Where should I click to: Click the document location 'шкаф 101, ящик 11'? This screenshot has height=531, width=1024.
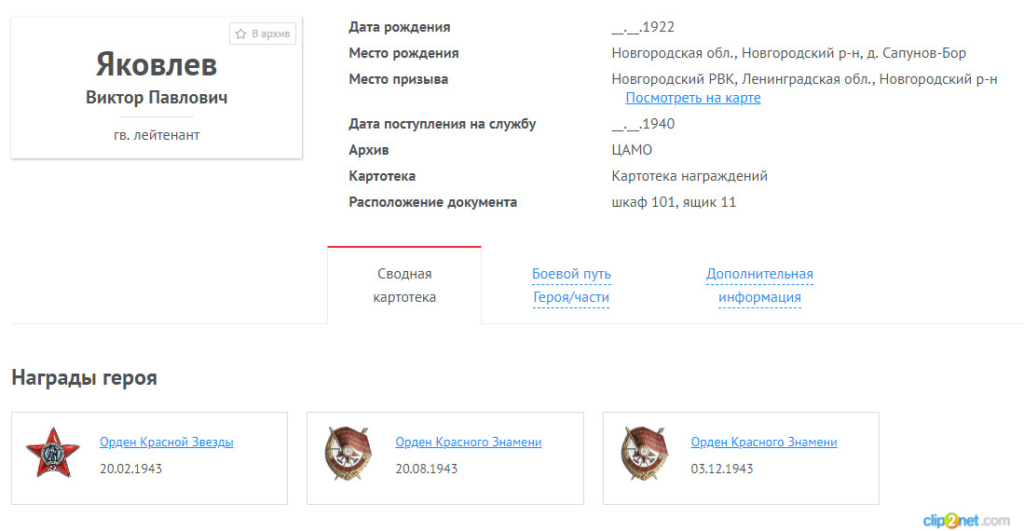click(673, 202)
